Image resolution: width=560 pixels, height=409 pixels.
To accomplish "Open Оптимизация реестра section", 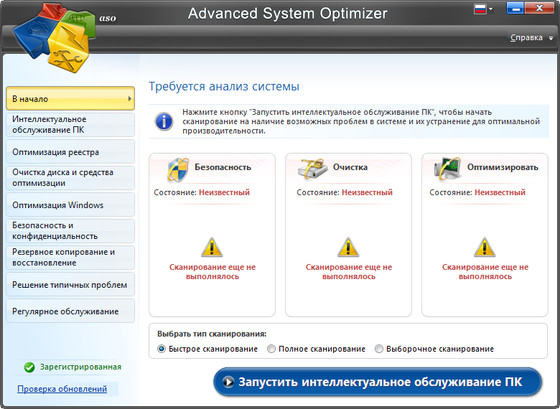I will click(x=70, y=152).
